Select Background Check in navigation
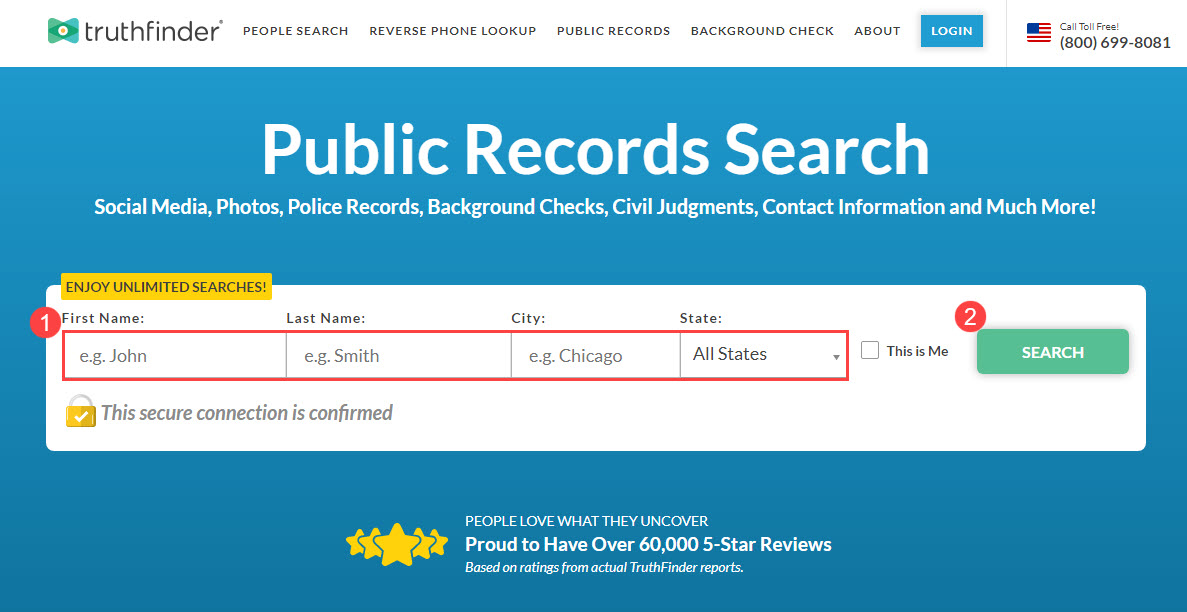Screen dimensions: 1187x612 762,31
